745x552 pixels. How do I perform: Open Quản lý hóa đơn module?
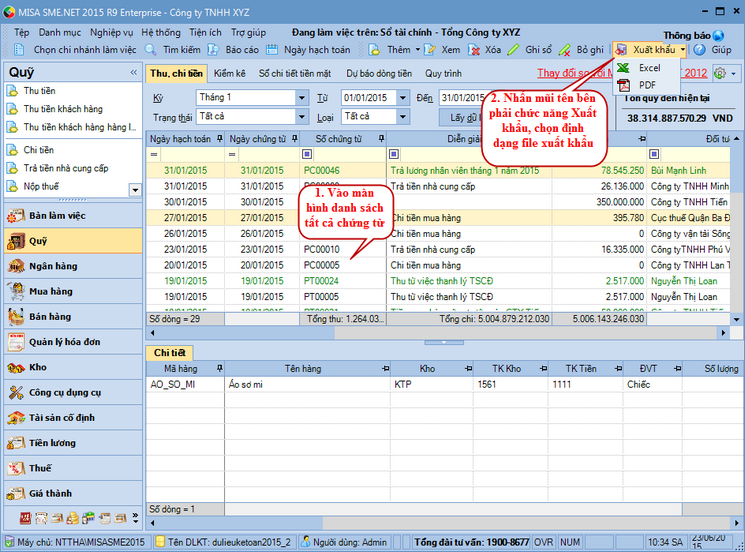pos(73,342)
